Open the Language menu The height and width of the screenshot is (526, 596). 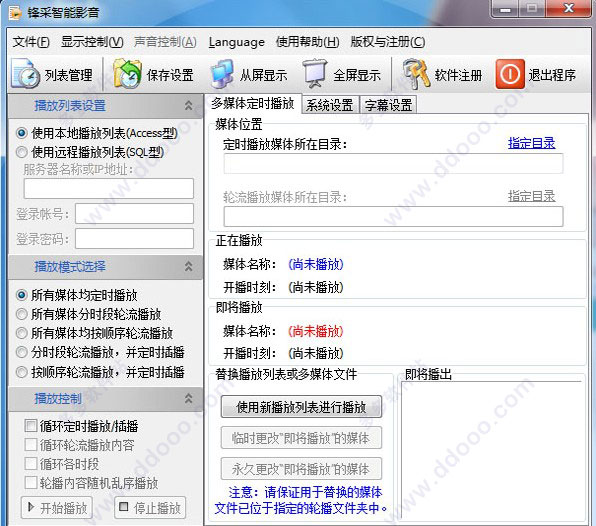pyautogui.click(x=236, y=42)
